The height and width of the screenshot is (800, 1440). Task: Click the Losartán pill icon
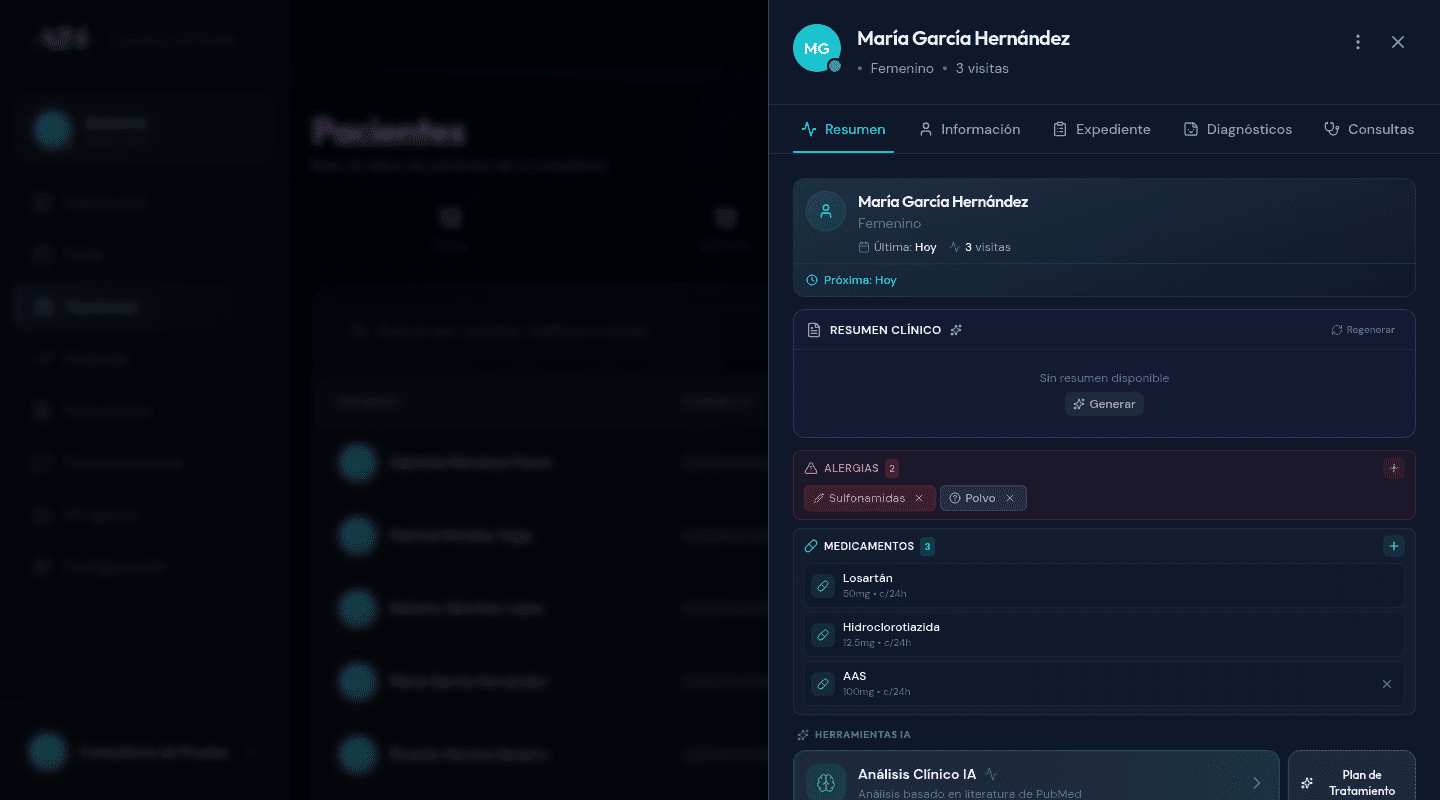click(x=823, y=586)
